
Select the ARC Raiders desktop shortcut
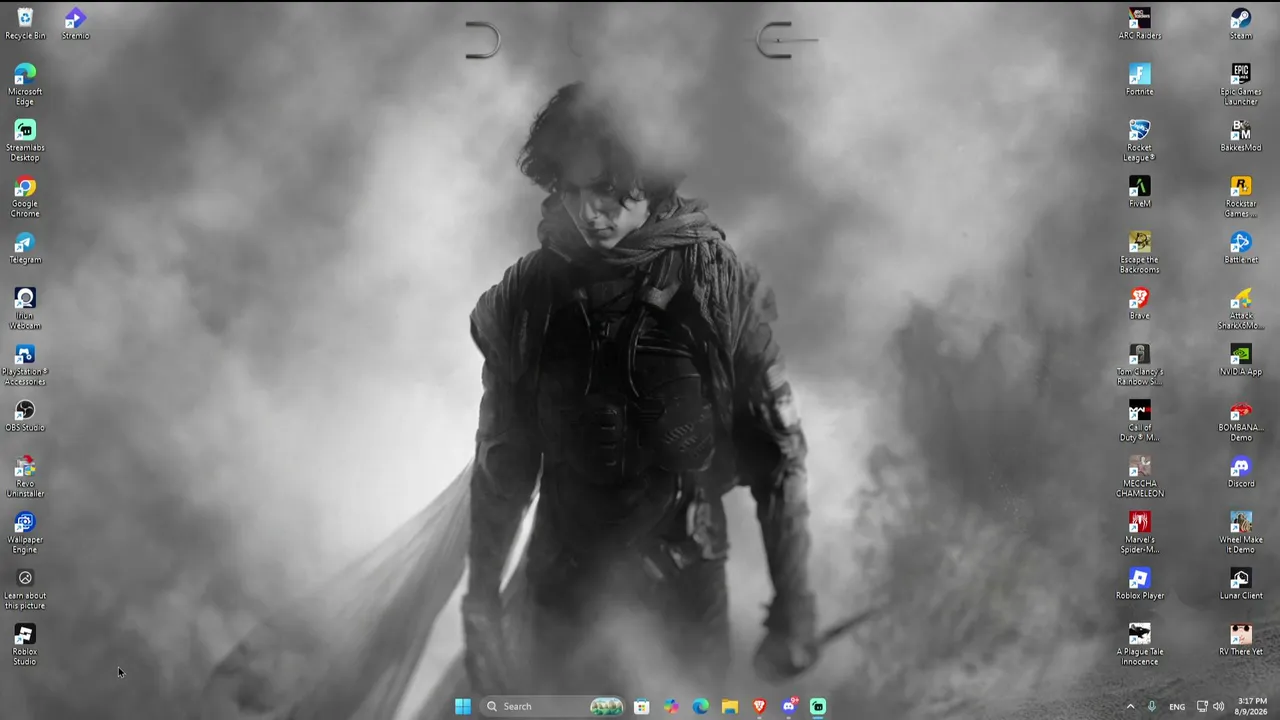coord(1140,24)
